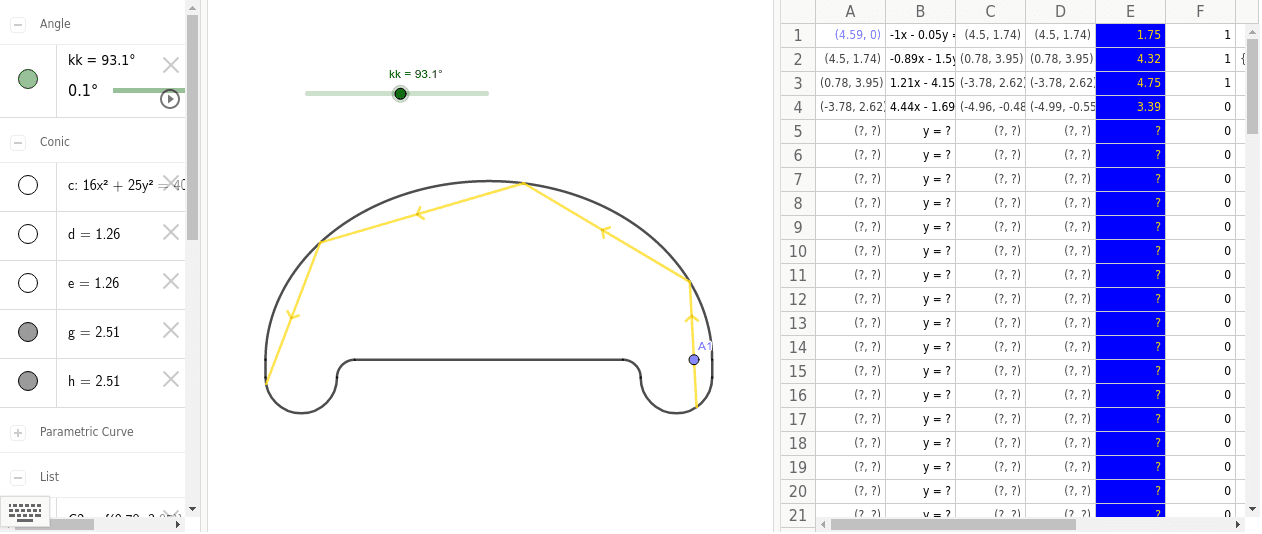Click algebra panel scroll-down arrow

tap(193, 509)
